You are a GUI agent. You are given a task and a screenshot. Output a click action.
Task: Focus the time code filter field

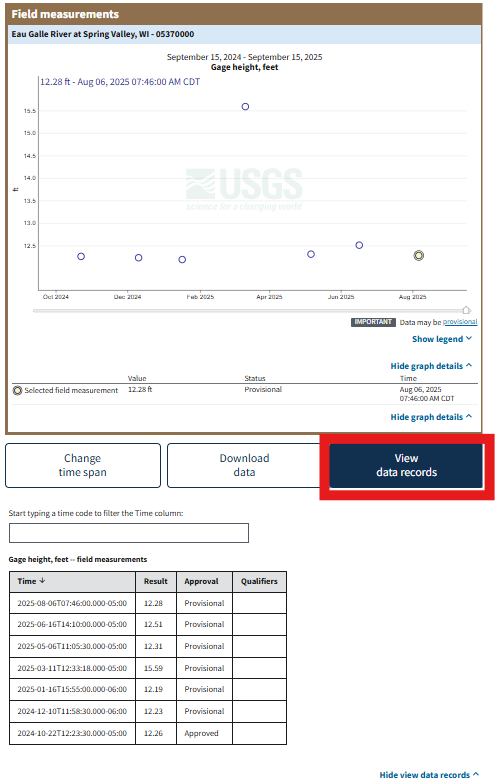[129, 533]
